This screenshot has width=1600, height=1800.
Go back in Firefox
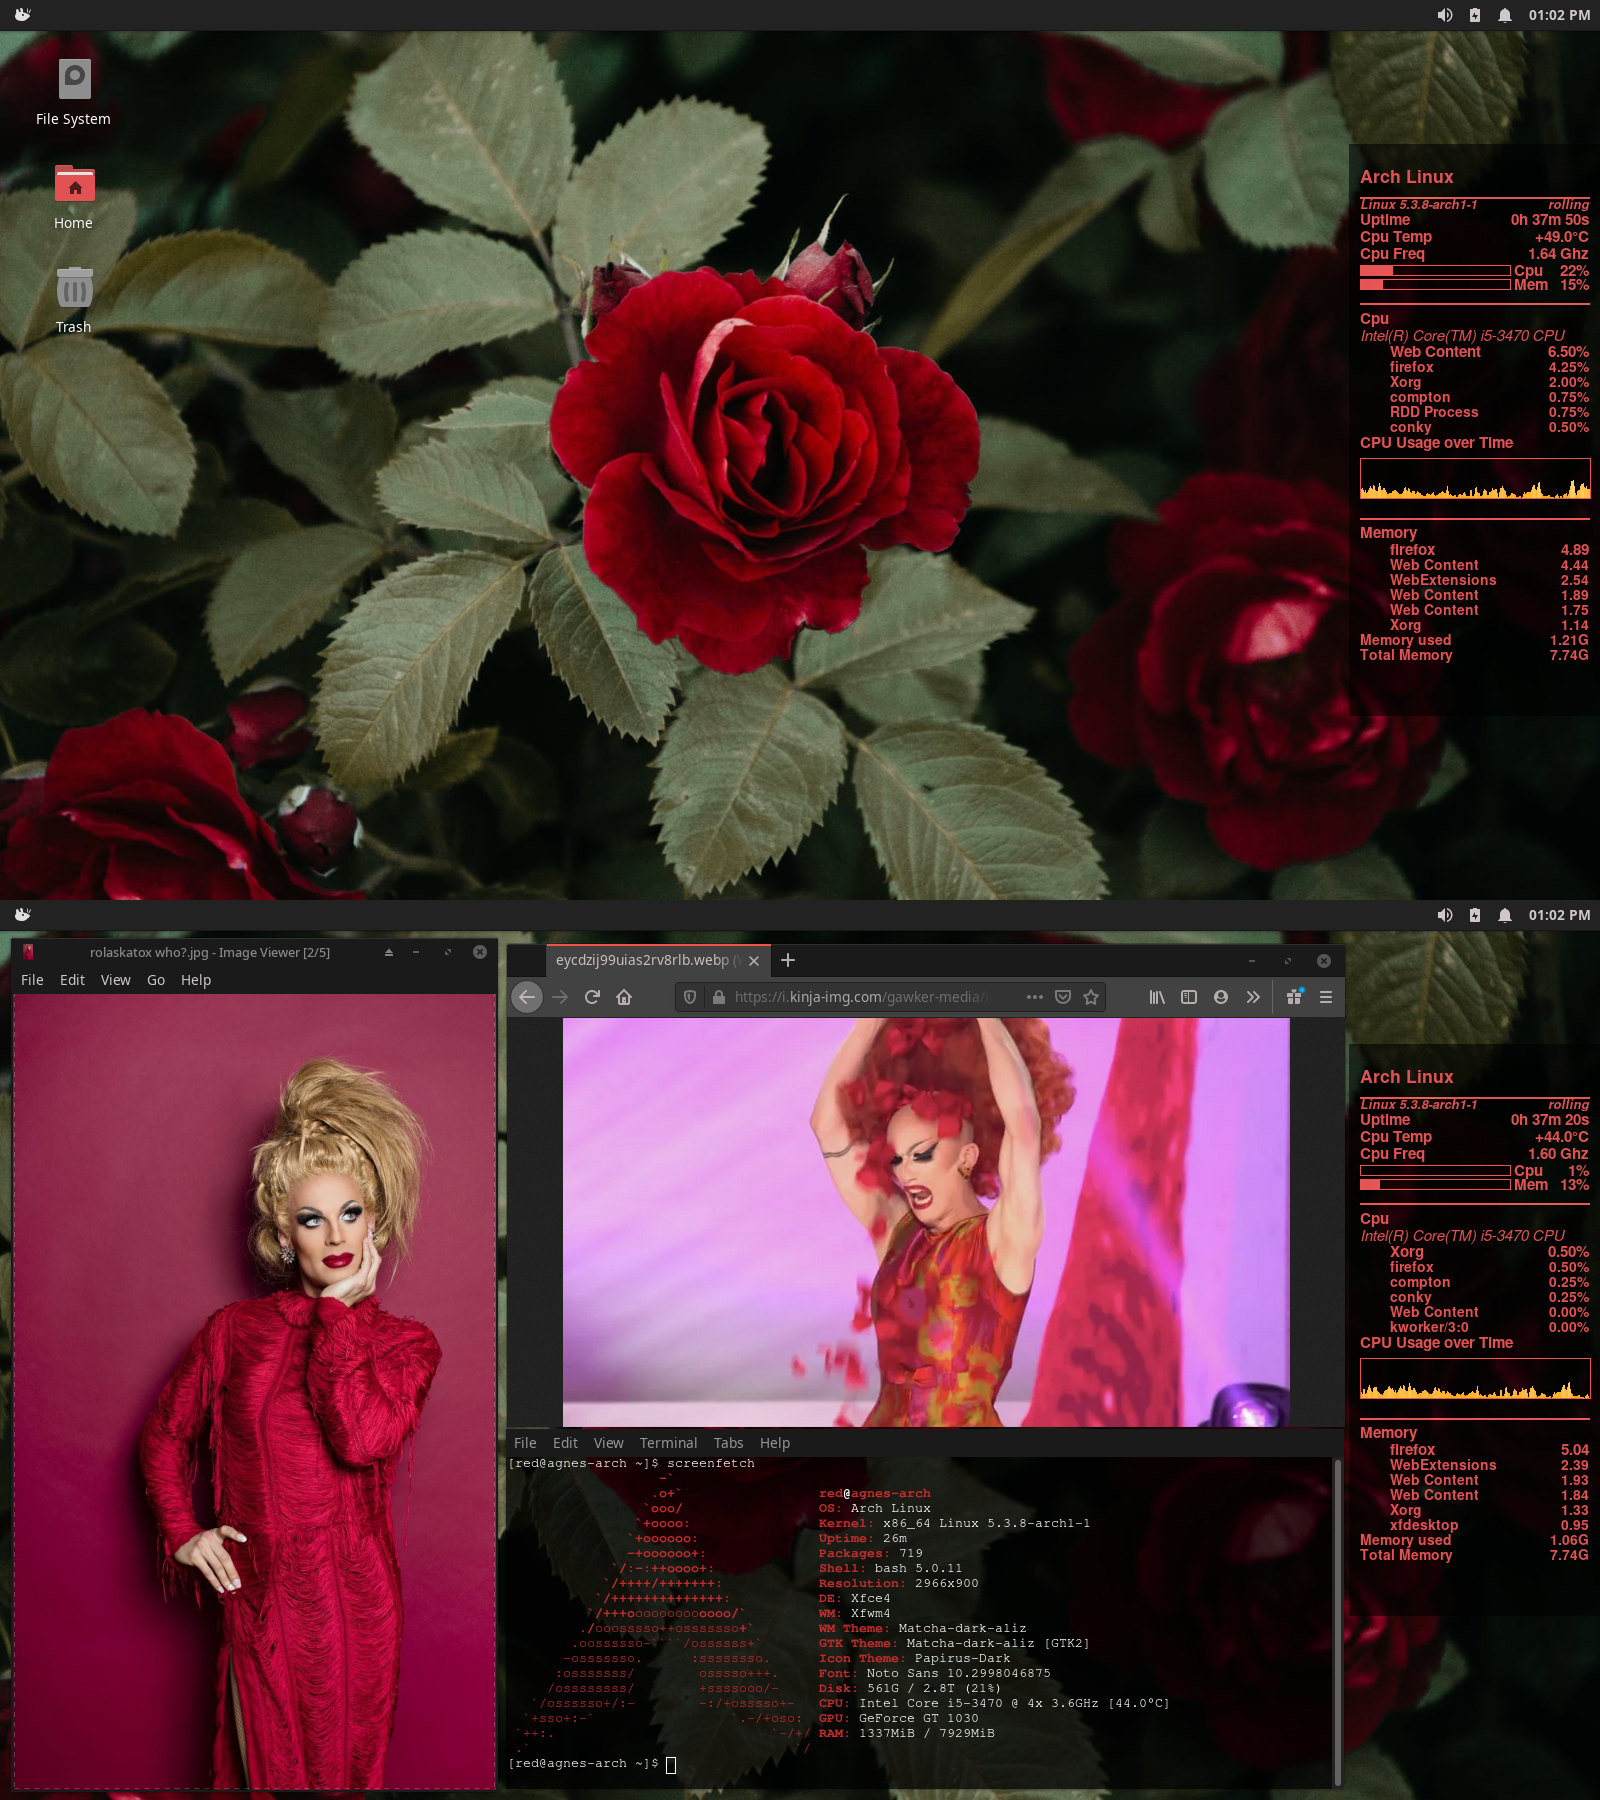(x=527, y=997)
